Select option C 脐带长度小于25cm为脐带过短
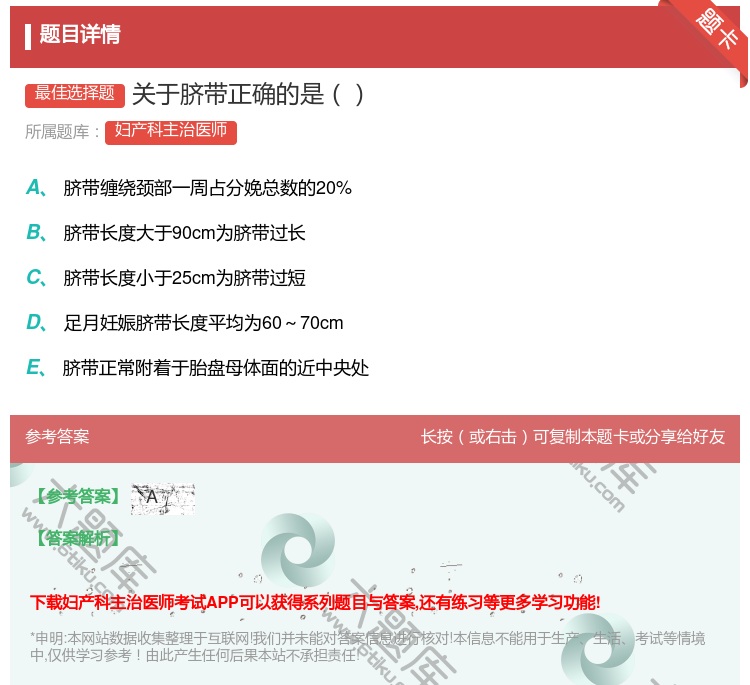750x685 pixels. (x=165, y=277)
